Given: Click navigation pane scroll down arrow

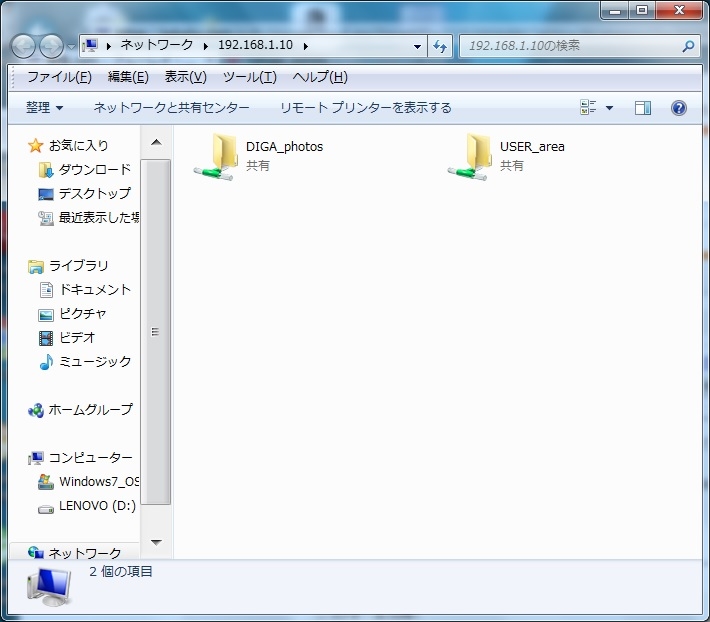Looking at the screenshot, I should (156, 542).
